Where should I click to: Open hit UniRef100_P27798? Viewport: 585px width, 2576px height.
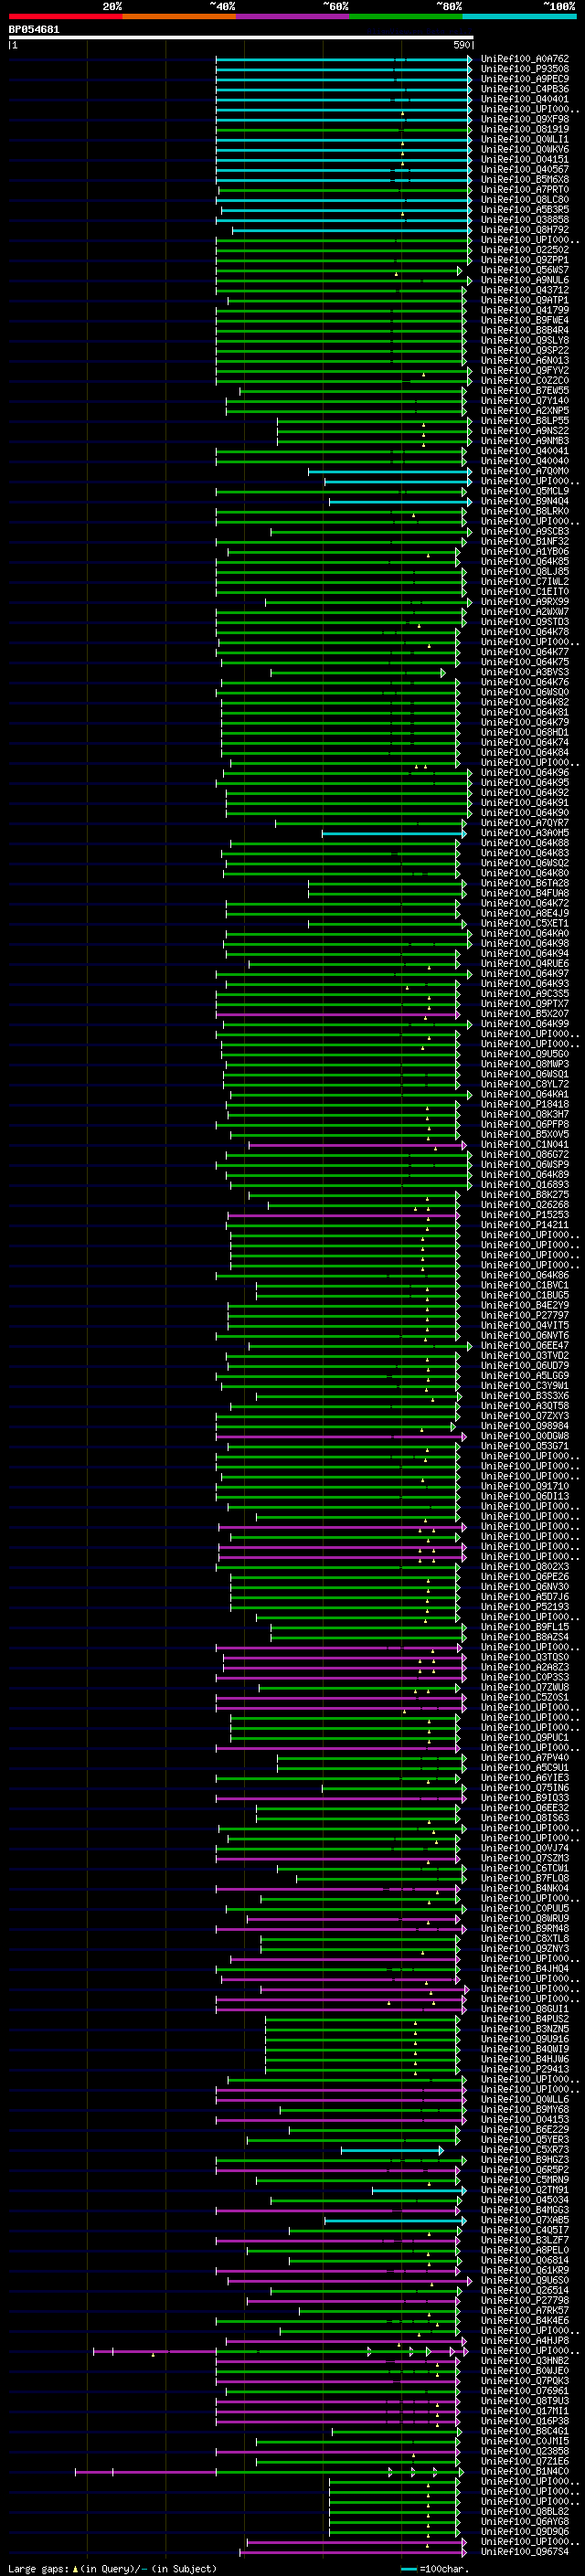[x=525, y=2300]
